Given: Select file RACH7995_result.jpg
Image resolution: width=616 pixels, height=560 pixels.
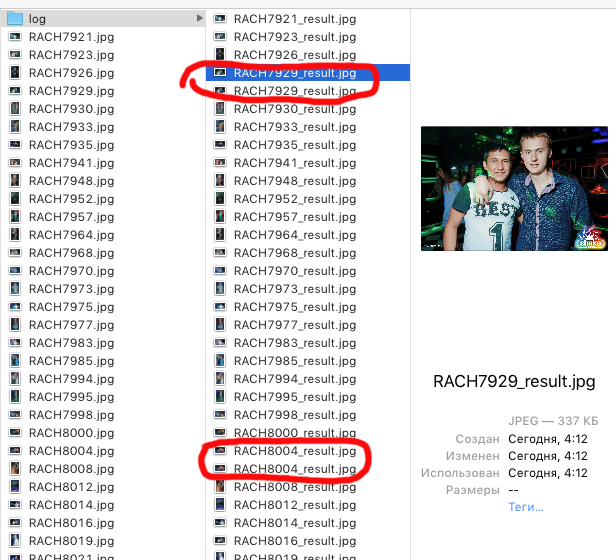Looking at the screenshot, I should click(295, 397).
